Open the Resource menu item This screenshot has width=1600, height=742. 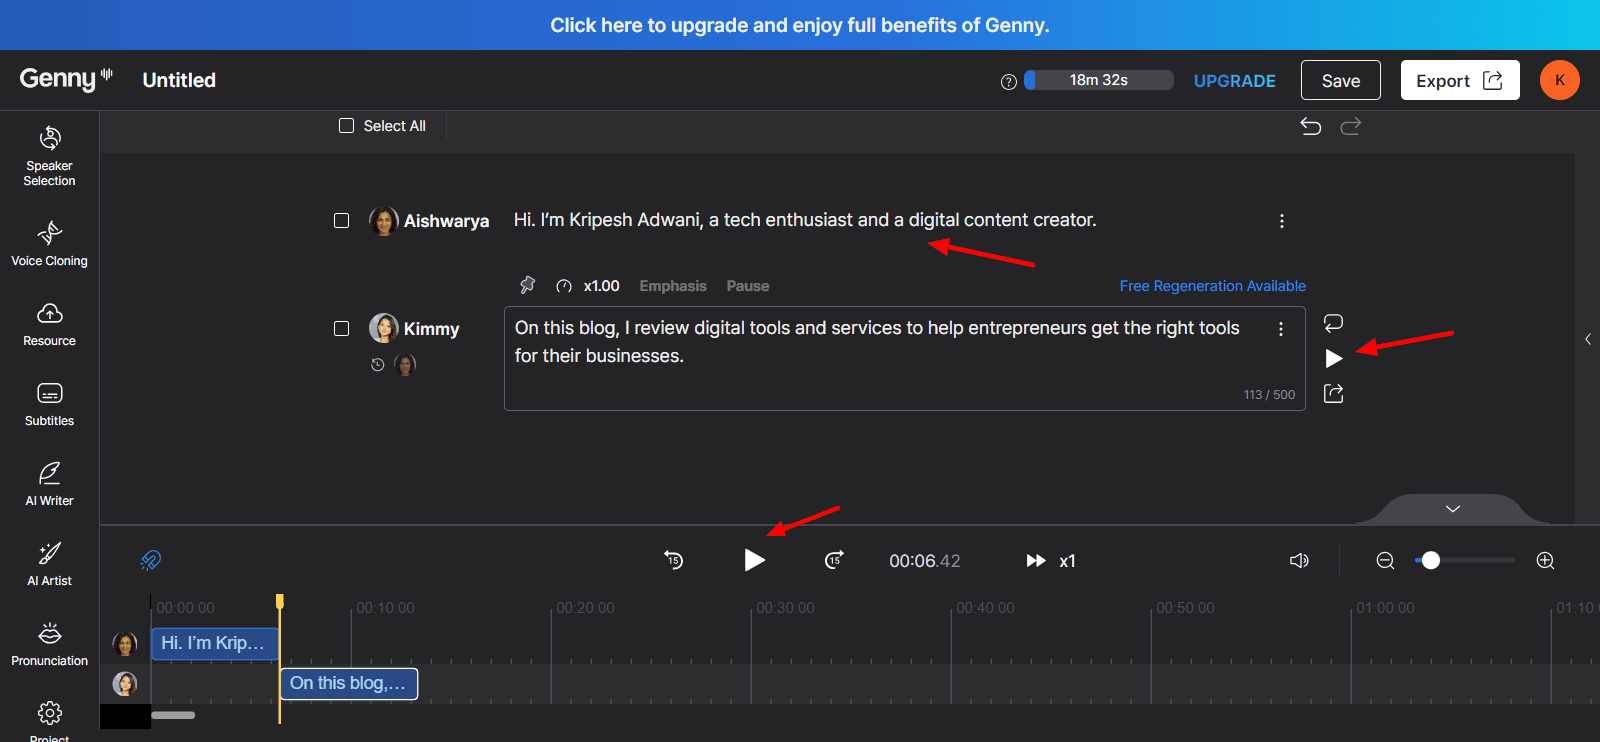(49, 324)
